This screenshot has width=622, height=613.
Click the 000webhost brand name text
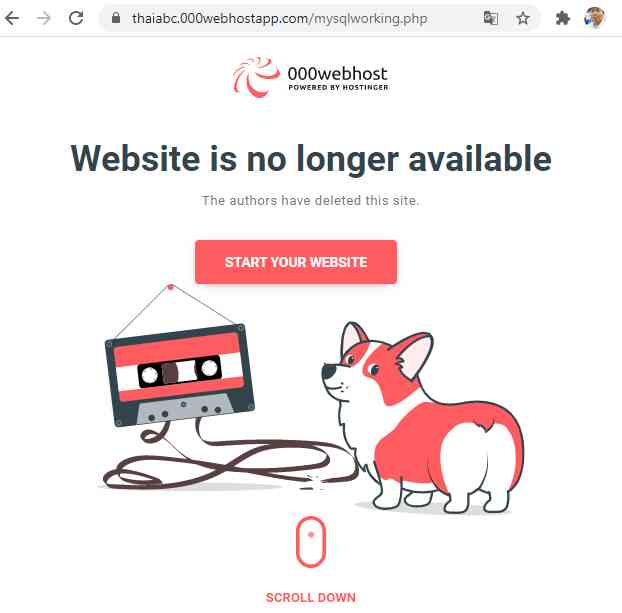click(x=338, y=74)
